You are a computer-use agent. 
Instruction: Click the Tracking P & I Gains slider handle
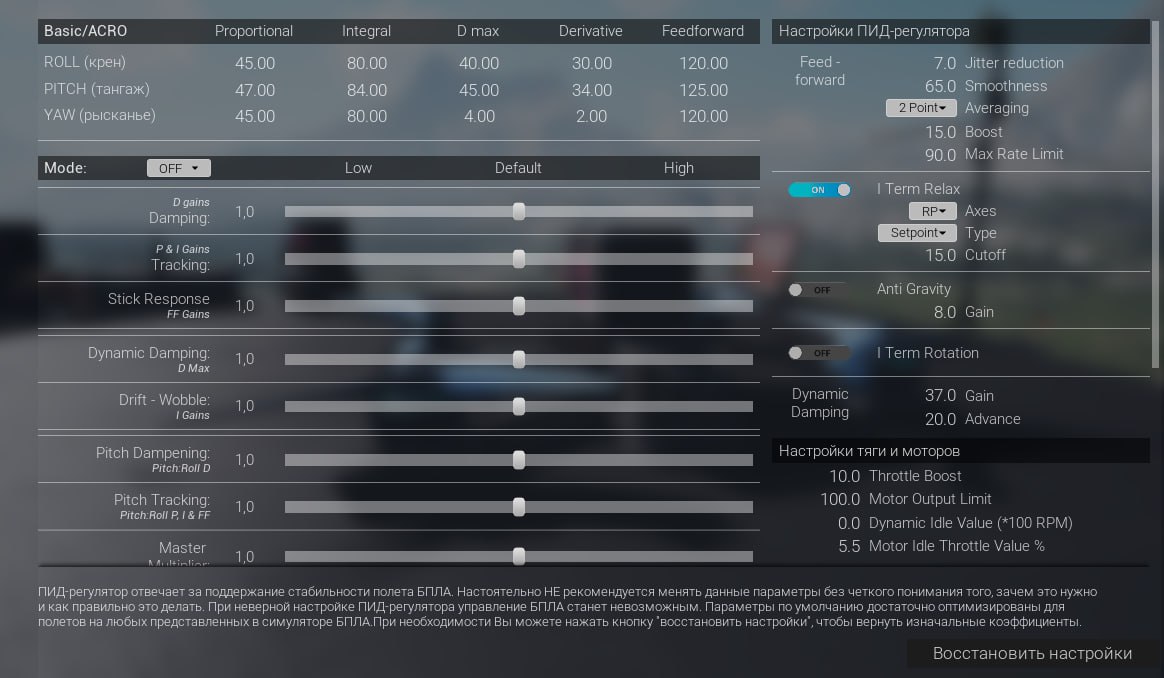[x=519, y=258]
